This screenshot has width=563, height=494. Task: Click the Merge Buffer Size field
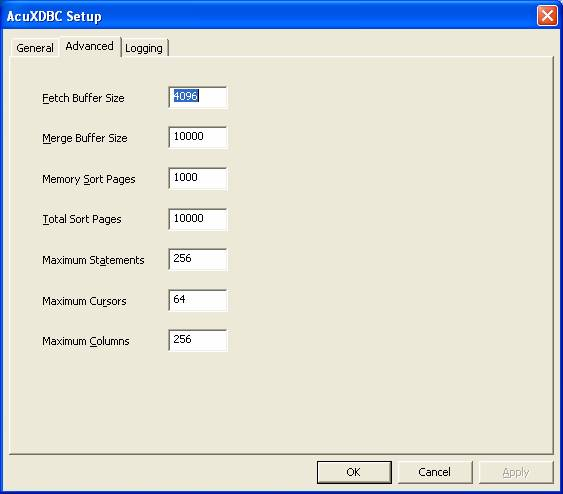[x=198, y=137]
